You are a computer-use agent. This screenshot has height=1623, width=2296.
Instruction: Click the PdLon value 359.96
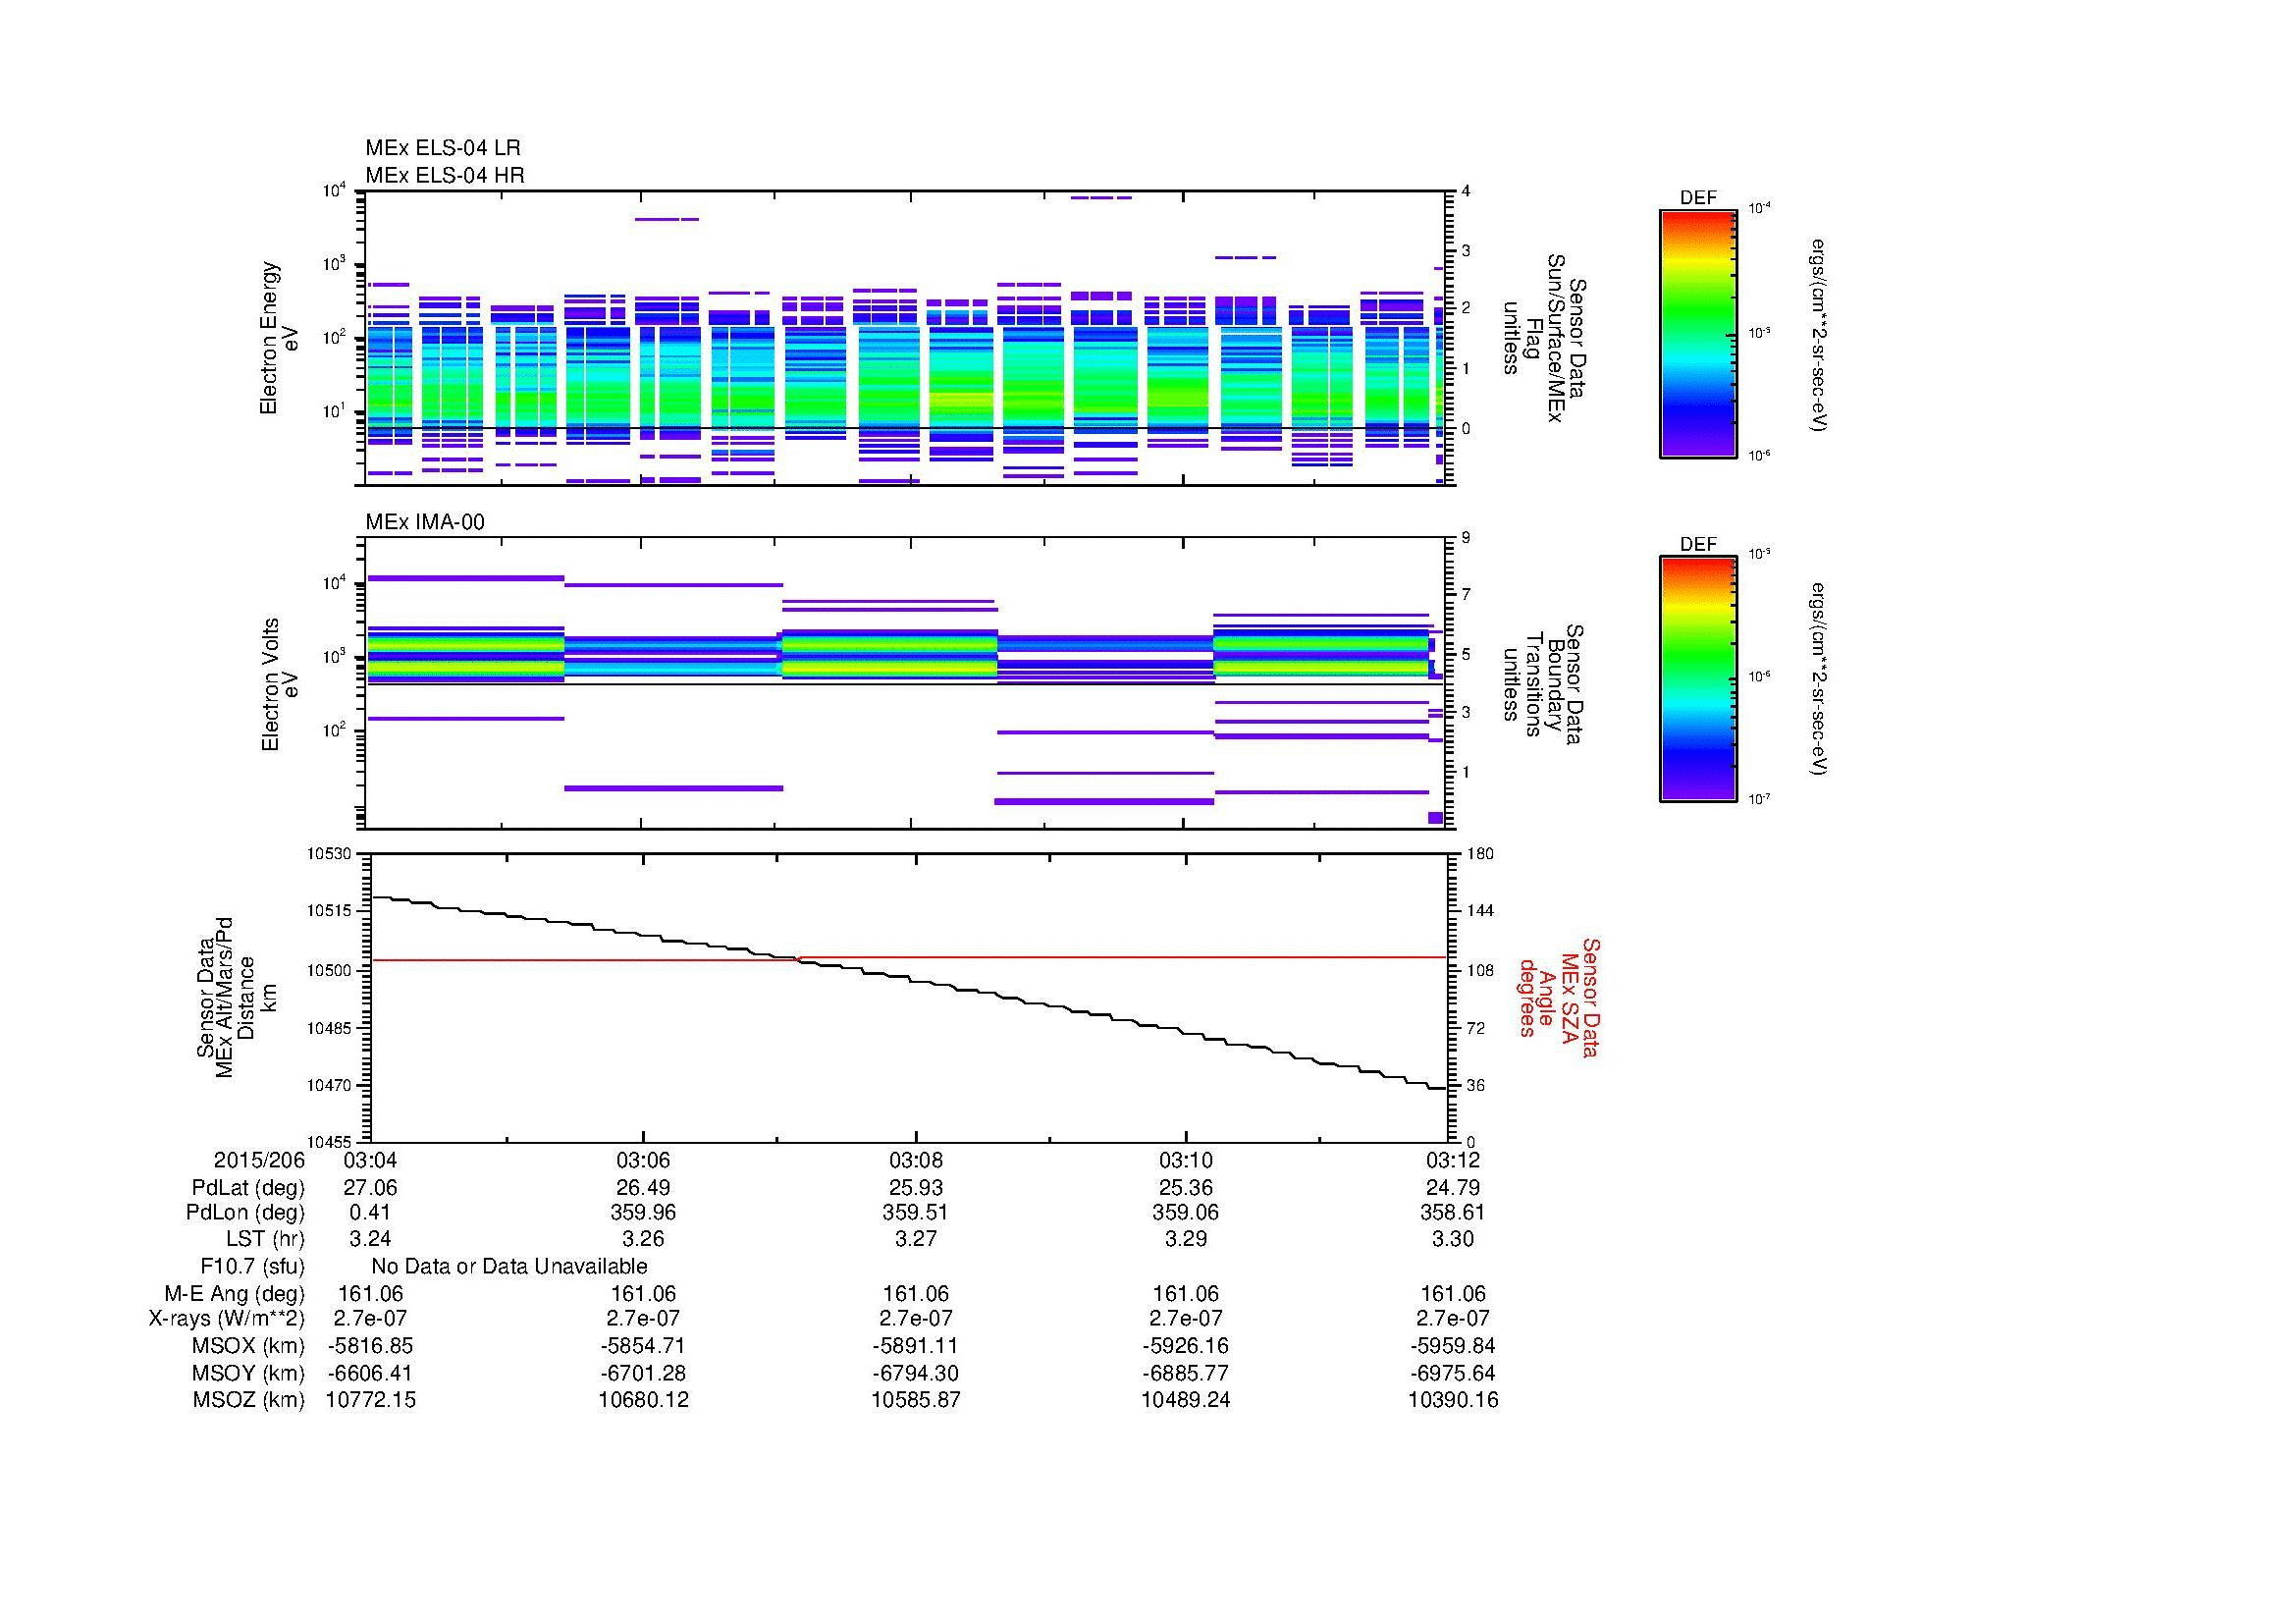click(643, 1212)
